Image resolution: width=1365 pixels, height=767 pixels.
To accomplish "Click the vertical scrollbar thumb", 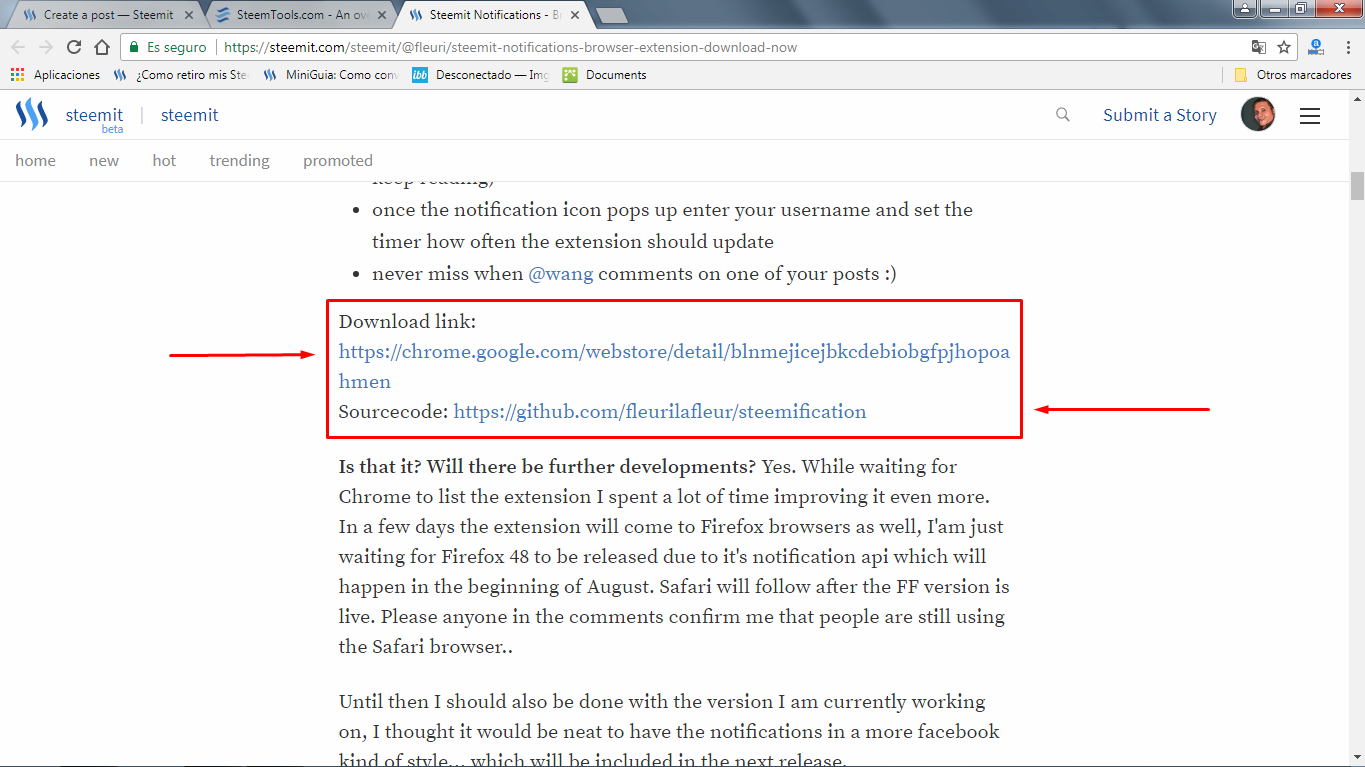I will coord(1357,186).
